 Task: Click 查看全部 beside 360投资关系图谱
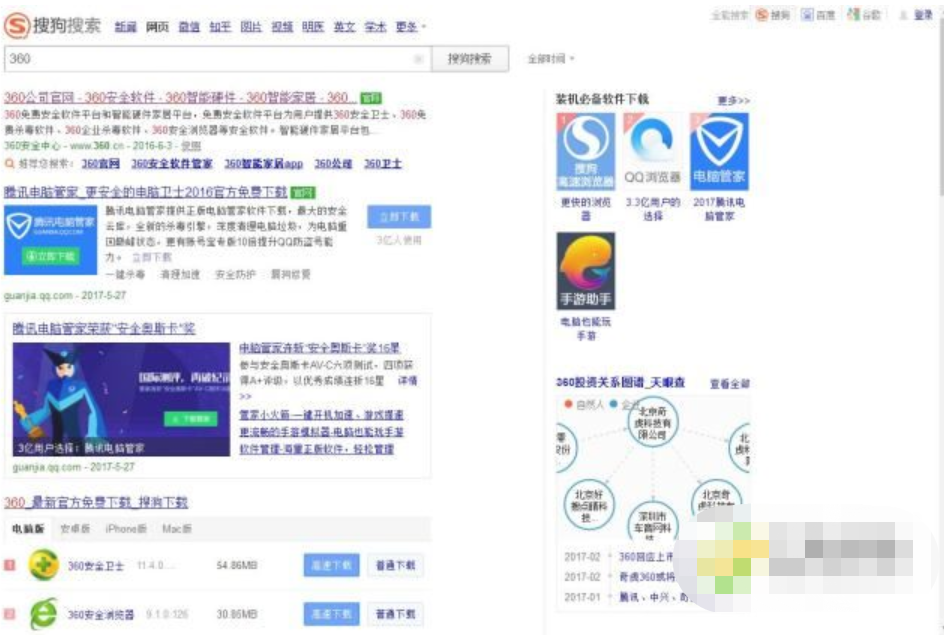pos(730,383)
